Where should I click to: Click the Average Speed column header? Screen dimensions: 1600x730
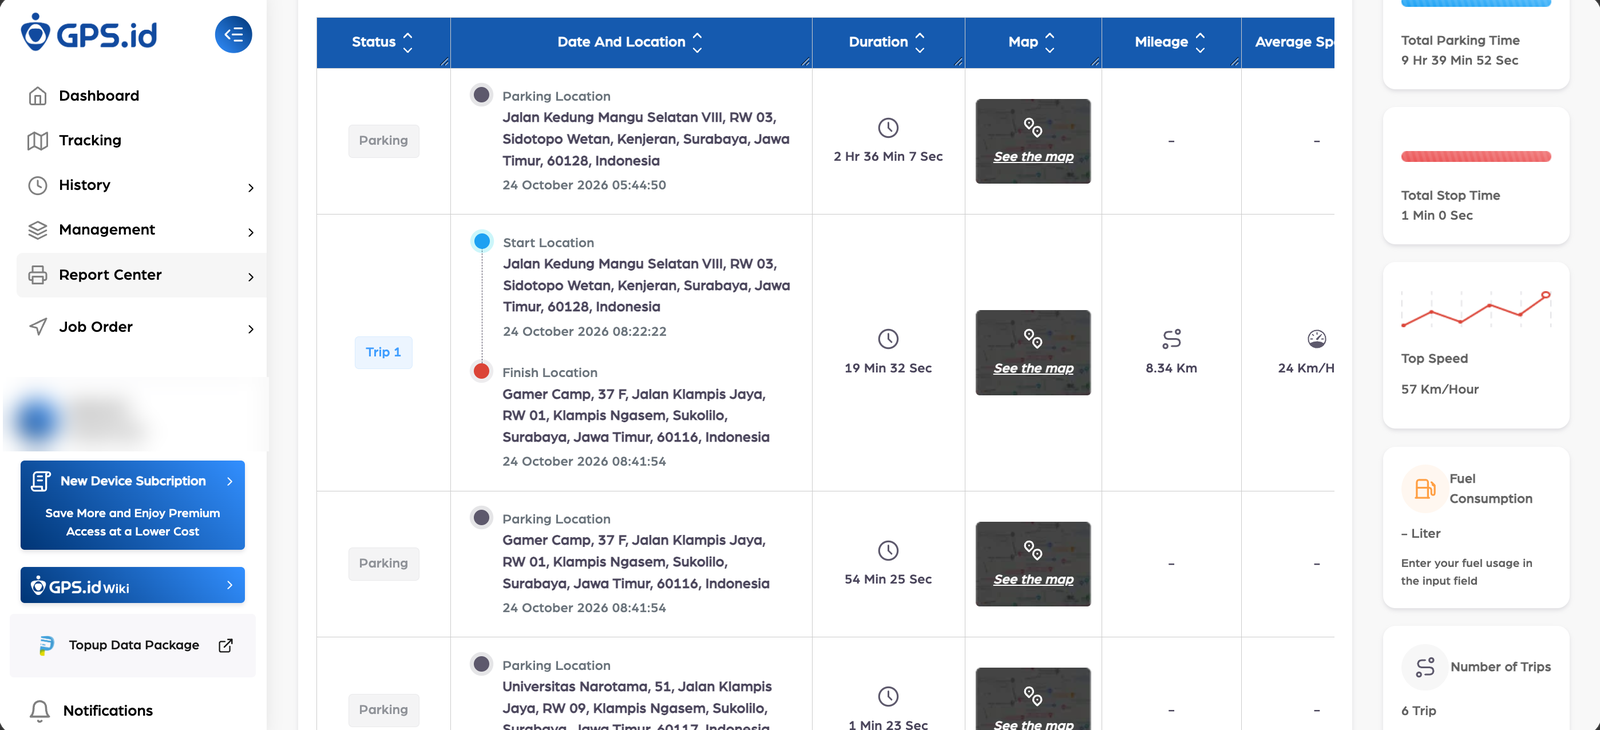tap(1289, 42)
